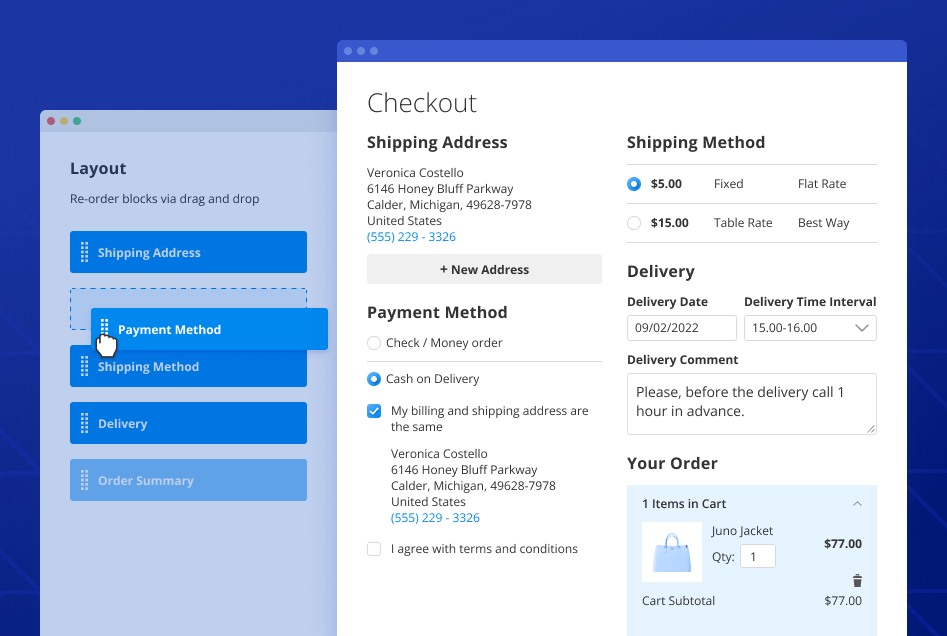Click the + New Address button

[x=484, y=269]
